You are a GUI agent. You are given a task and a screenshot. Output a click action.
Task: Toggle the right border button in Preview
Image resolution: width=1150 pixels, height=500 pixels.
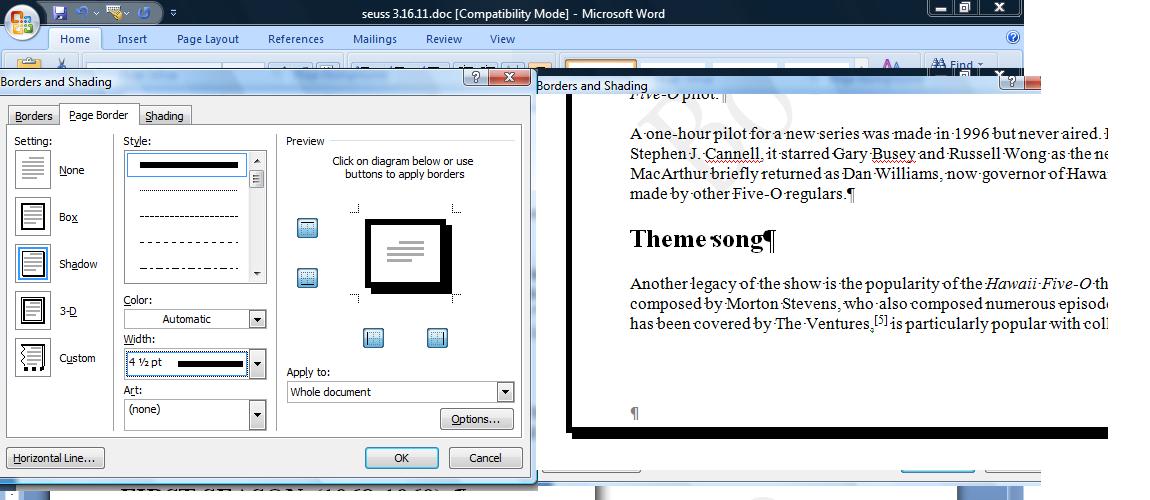[437, 337]
